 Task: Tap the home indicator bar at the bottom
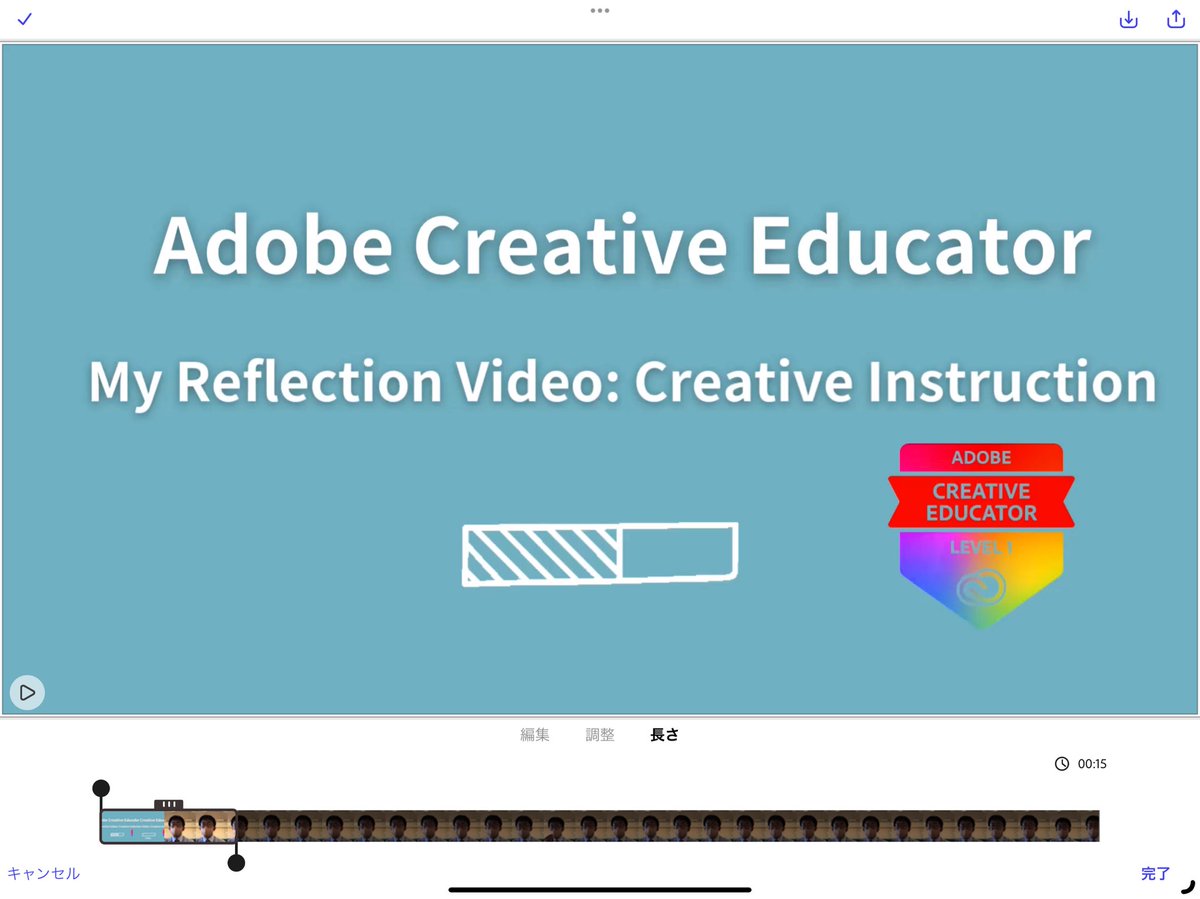[600, 888]
